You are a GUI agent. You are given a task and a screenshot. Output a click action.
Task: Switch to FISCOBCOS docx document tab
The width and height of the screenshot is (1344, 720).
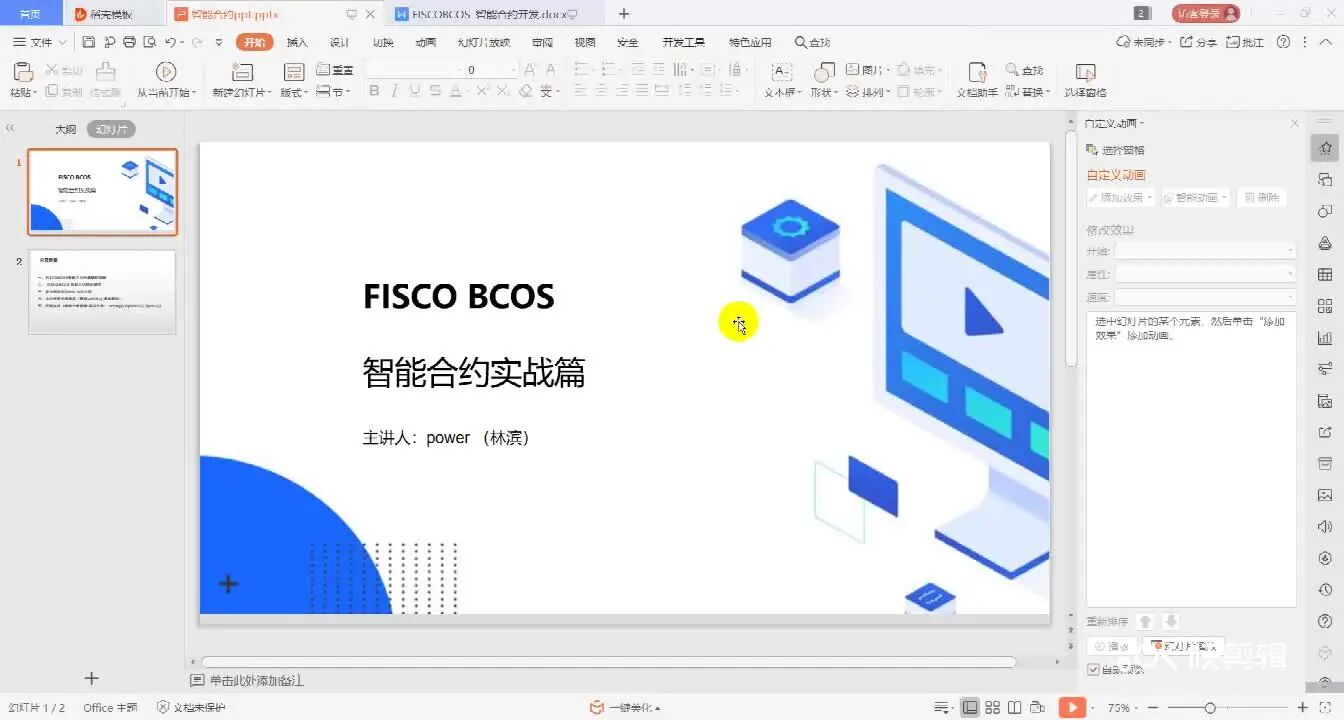tap(487, 14)
